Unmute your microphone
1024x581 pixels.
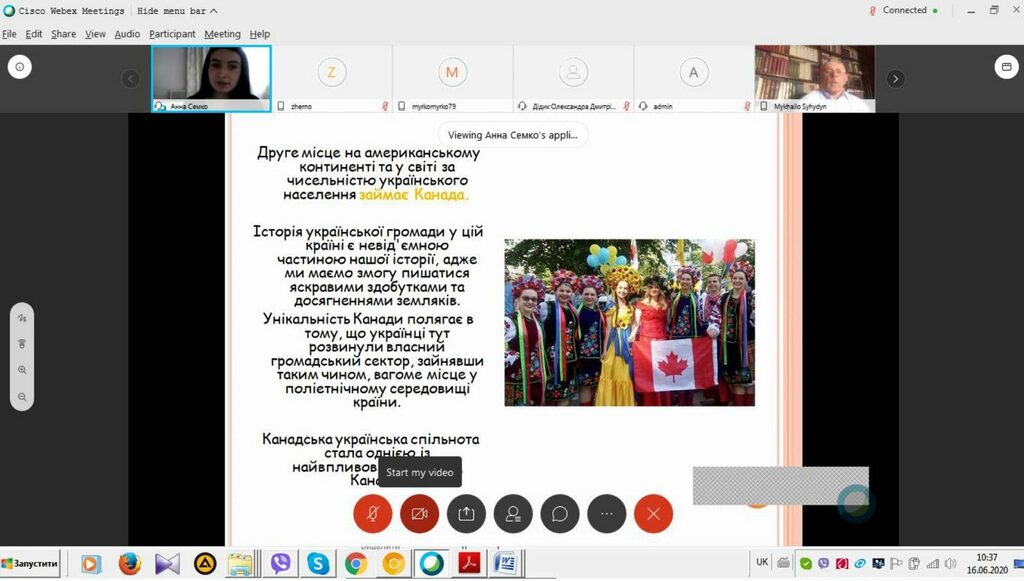pyautogui.click(x=373, y=513)
